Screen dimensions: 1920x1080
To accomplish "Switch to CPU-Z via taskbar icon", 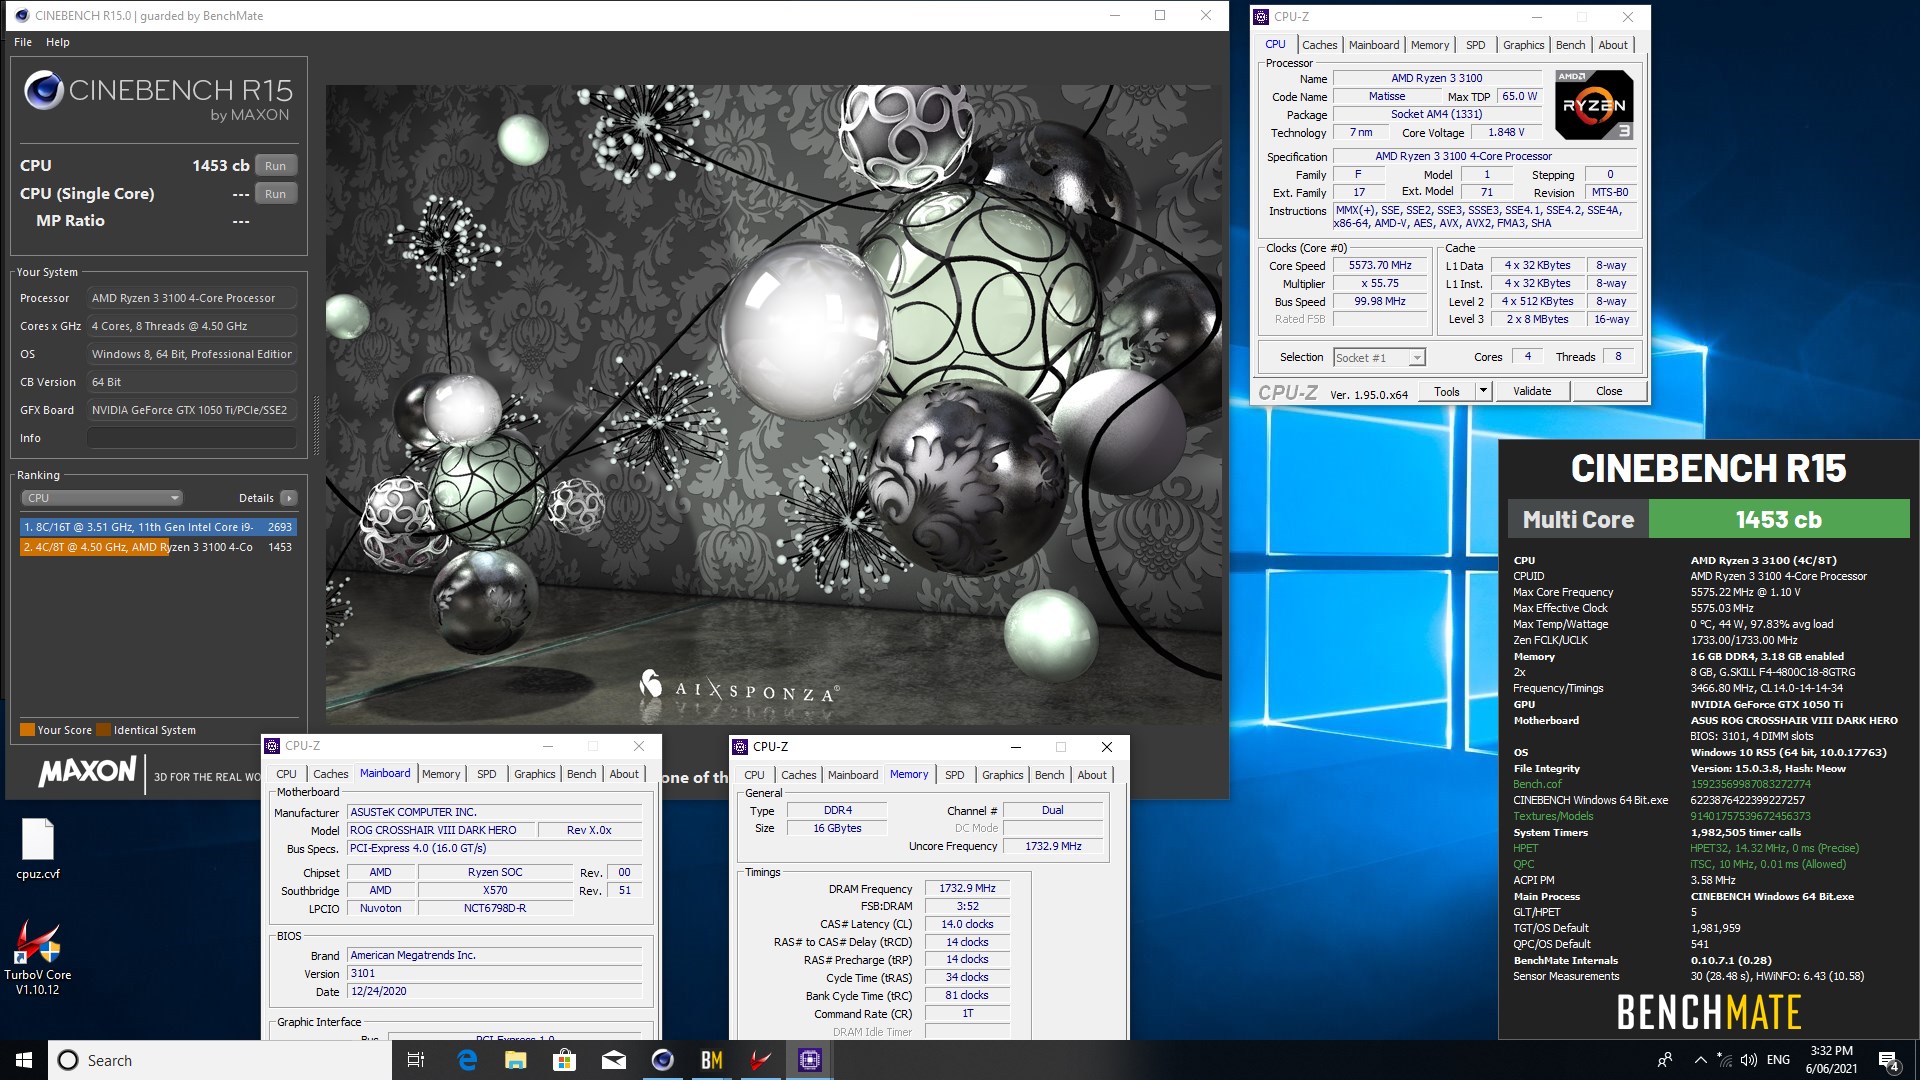I will (809, 1060).
